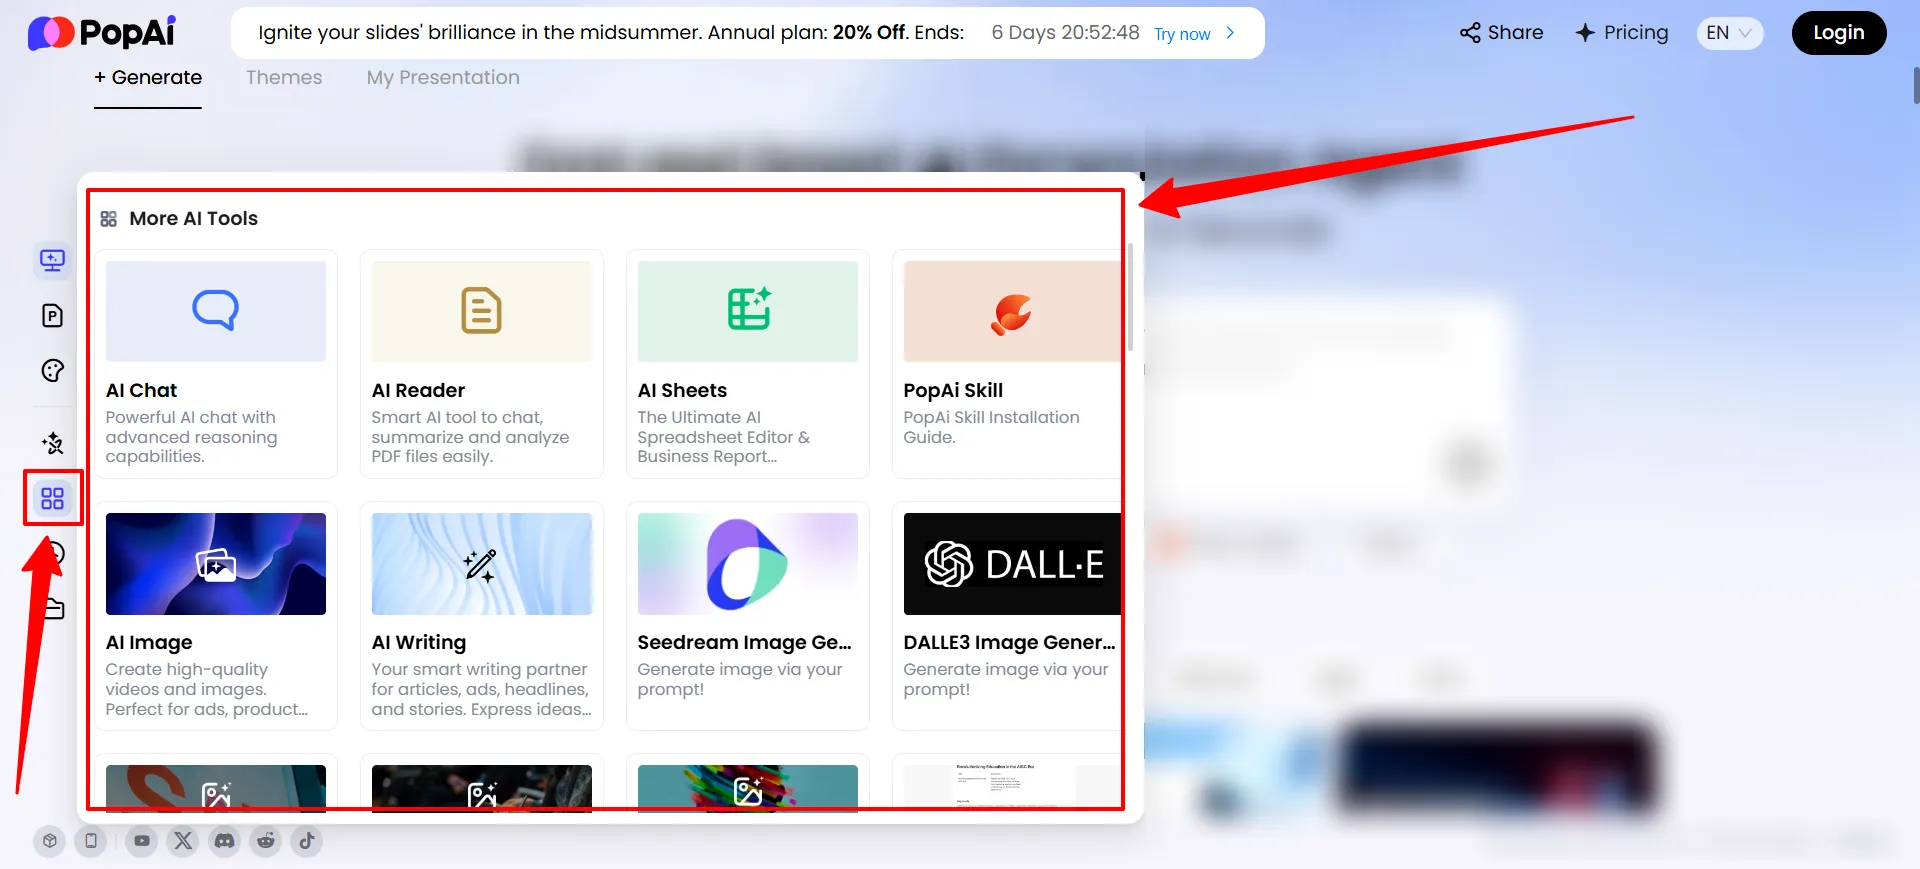Click the PopAi logo
The image size is (1920, 869).
click(102, 33)
